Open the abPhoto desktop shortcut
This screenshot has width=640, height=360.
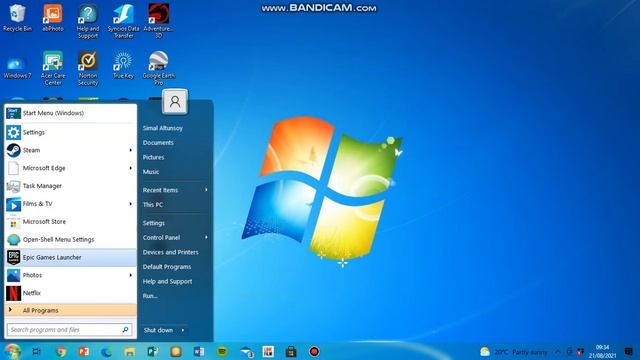click(x=53, y=18)
